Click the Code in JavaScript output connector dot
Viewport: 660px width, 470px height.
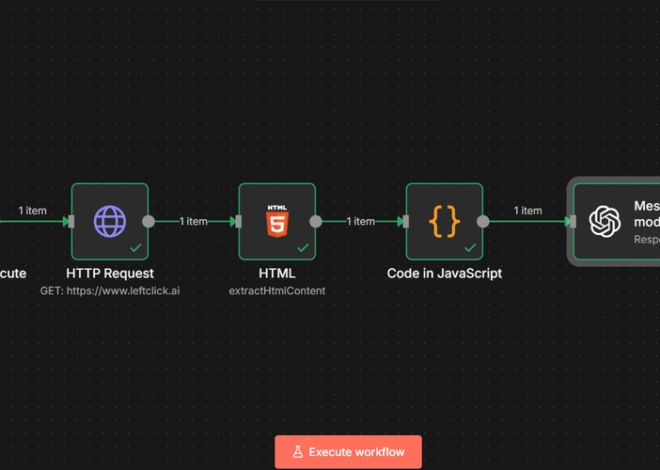483,221
